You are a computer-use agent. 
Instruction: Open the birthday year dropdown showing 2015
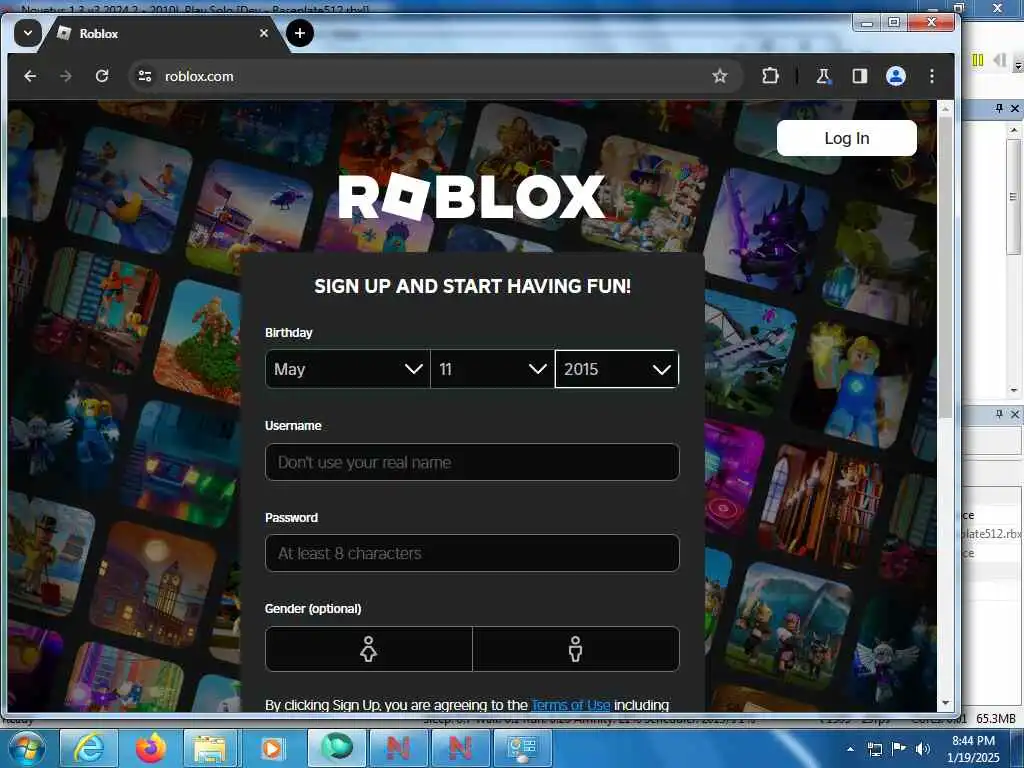point(616,369)
